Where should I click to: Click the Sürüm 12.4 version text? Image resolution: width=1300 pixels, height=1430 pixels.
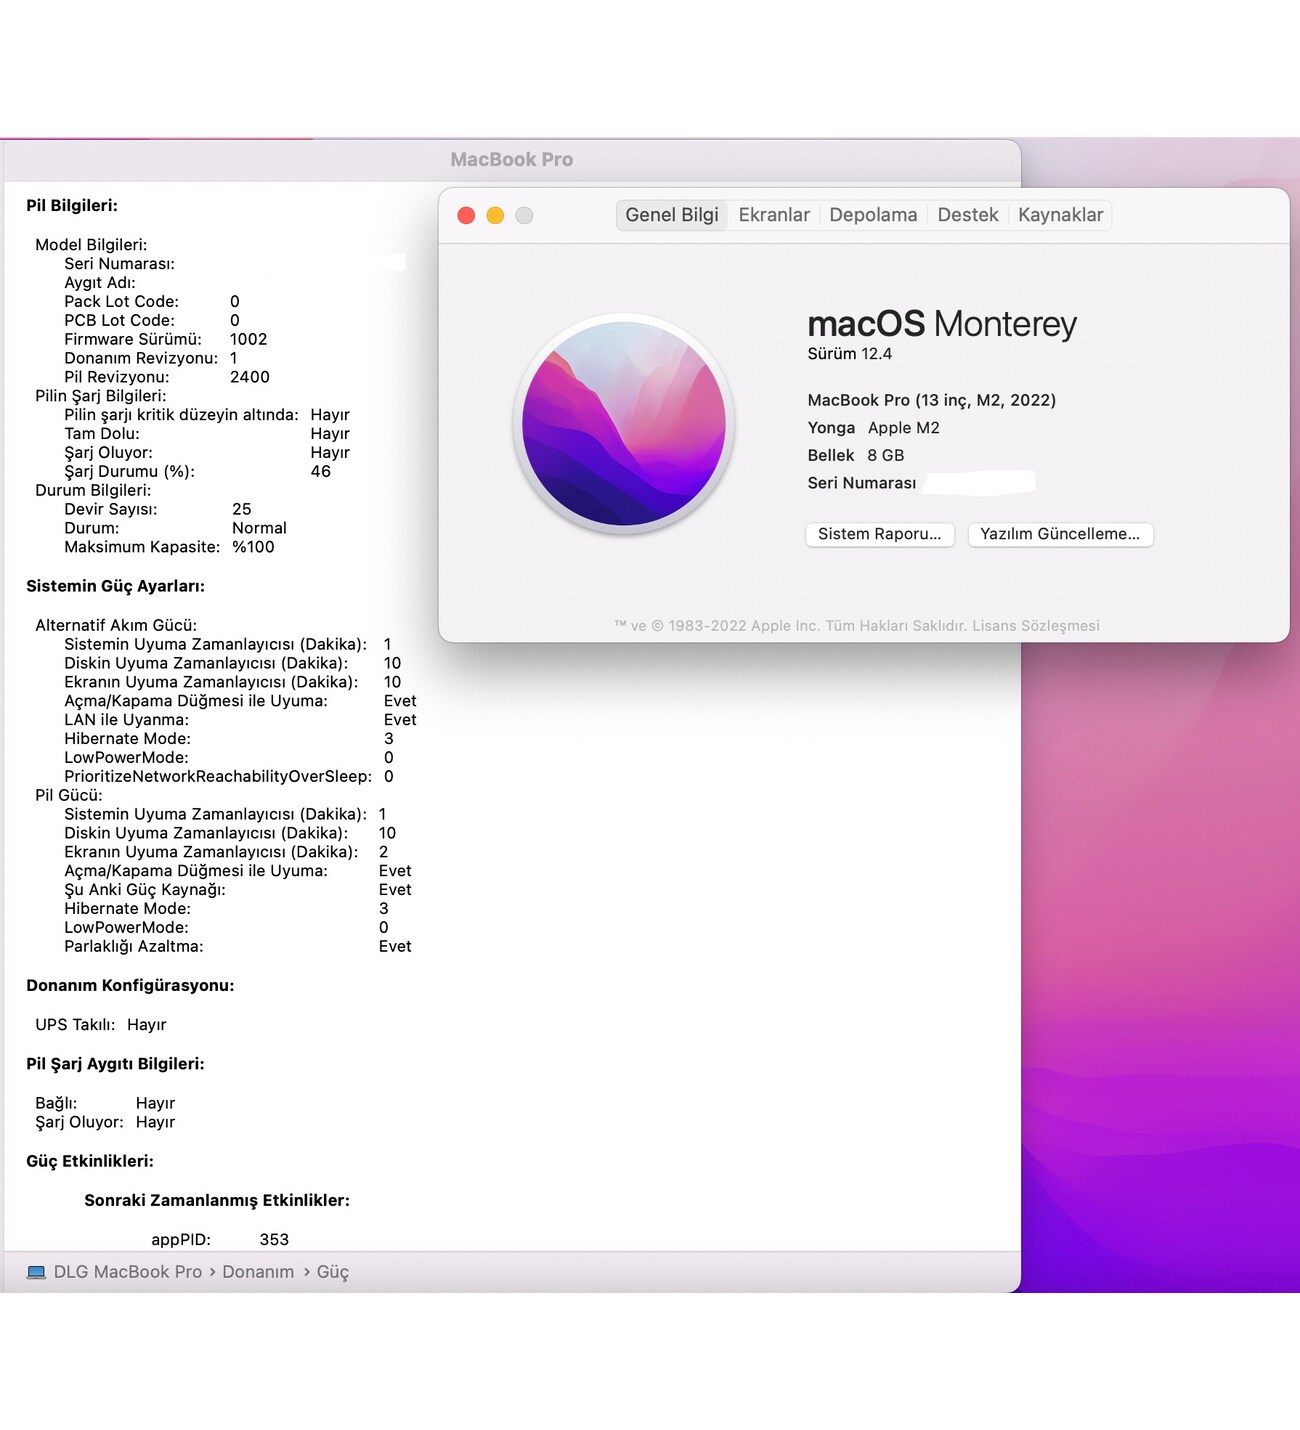850,354
